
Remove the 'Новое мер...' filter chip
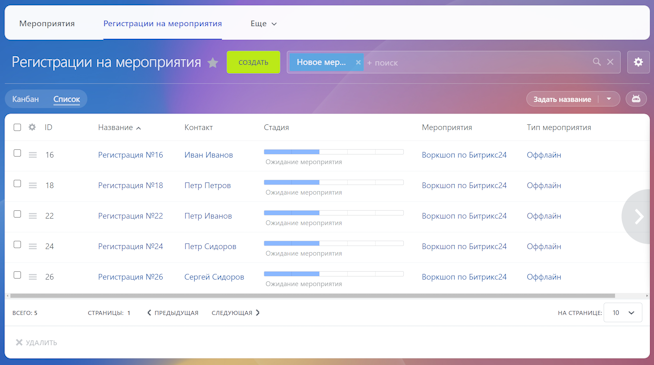click(x=358, y=62)
